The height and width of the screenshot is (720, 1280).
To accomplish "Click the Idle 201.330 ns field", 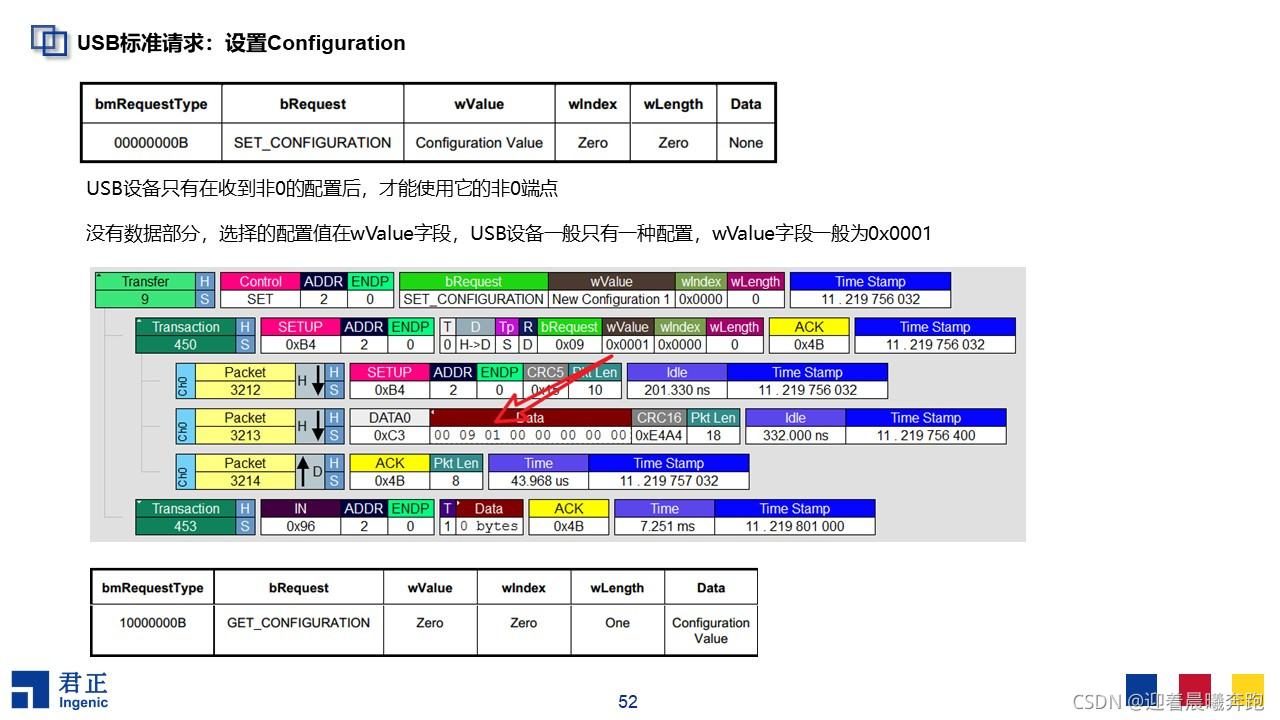I will tap(677, 381).
